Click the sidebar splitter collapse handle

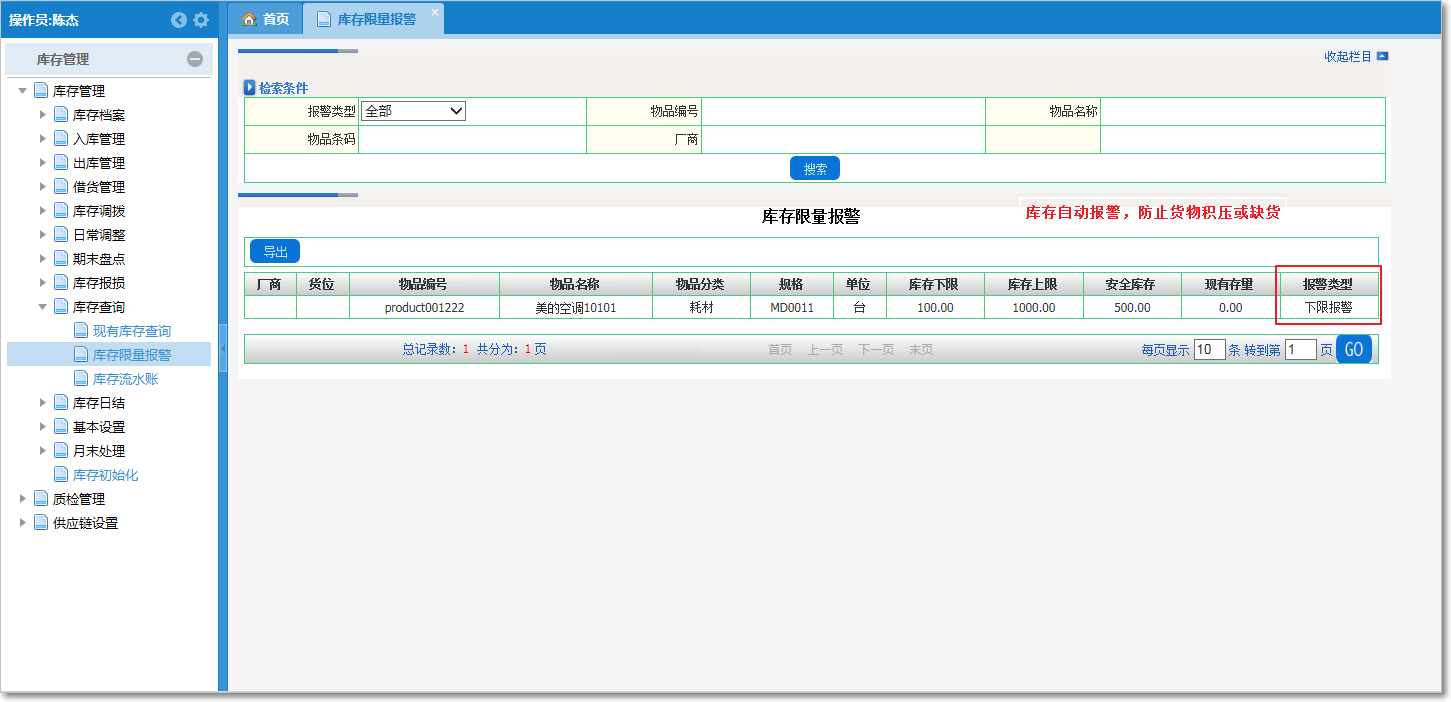[223, 347]
